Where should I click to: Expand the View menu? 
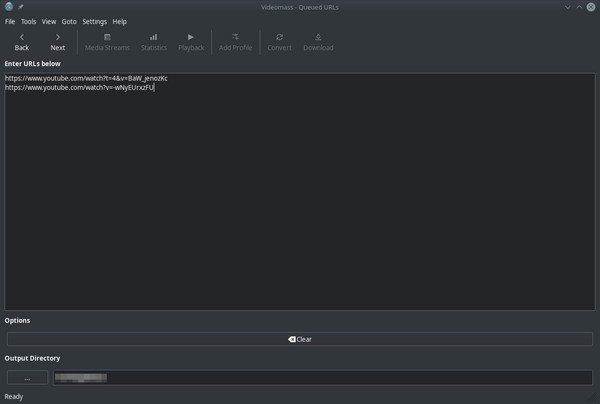[49, 21]
